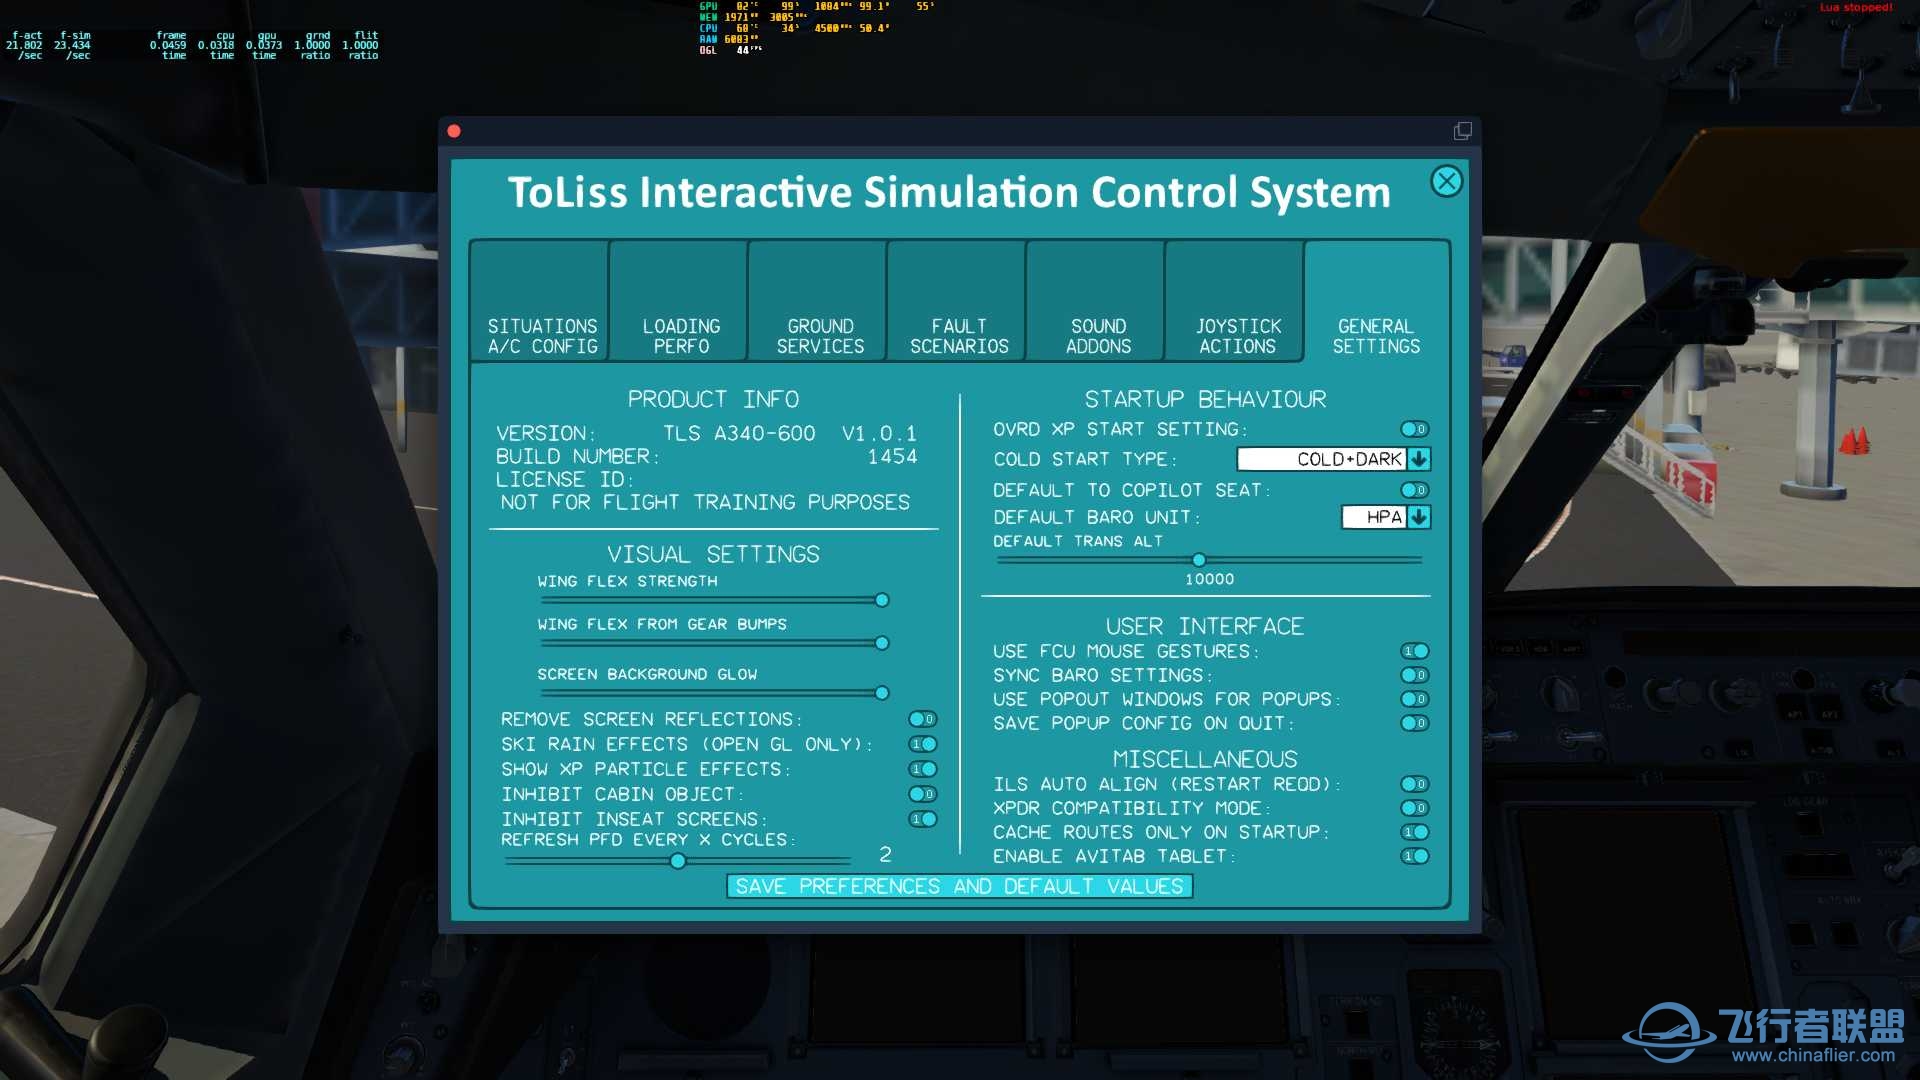The height and width of the screenshot is (1080, 1920).
Task: Click red dot to close window
Action: (x=454, y=131)
